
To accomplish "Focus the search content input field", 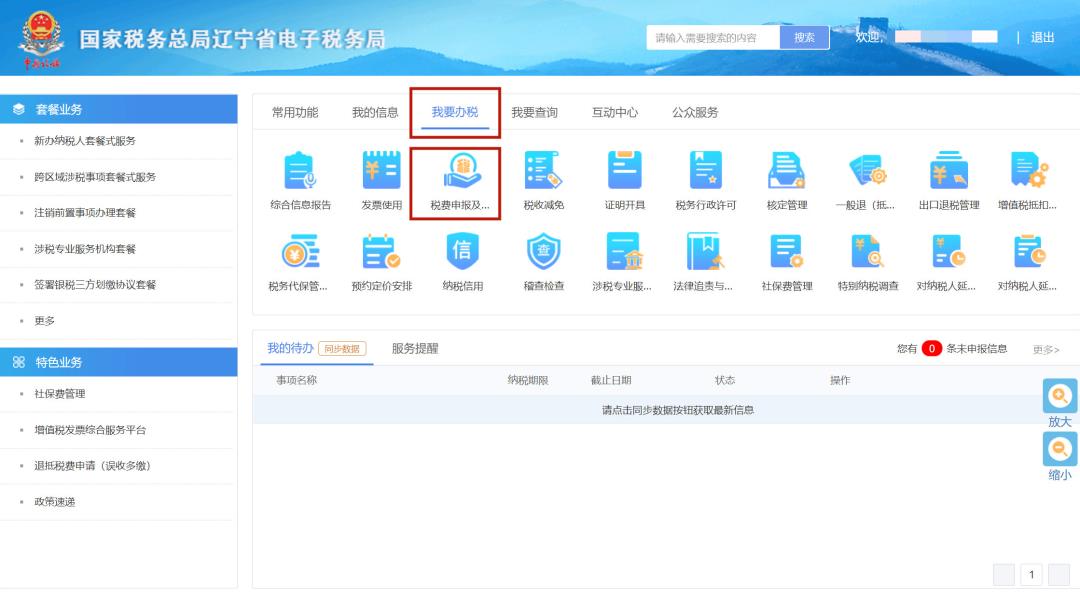I will [712, 38].
